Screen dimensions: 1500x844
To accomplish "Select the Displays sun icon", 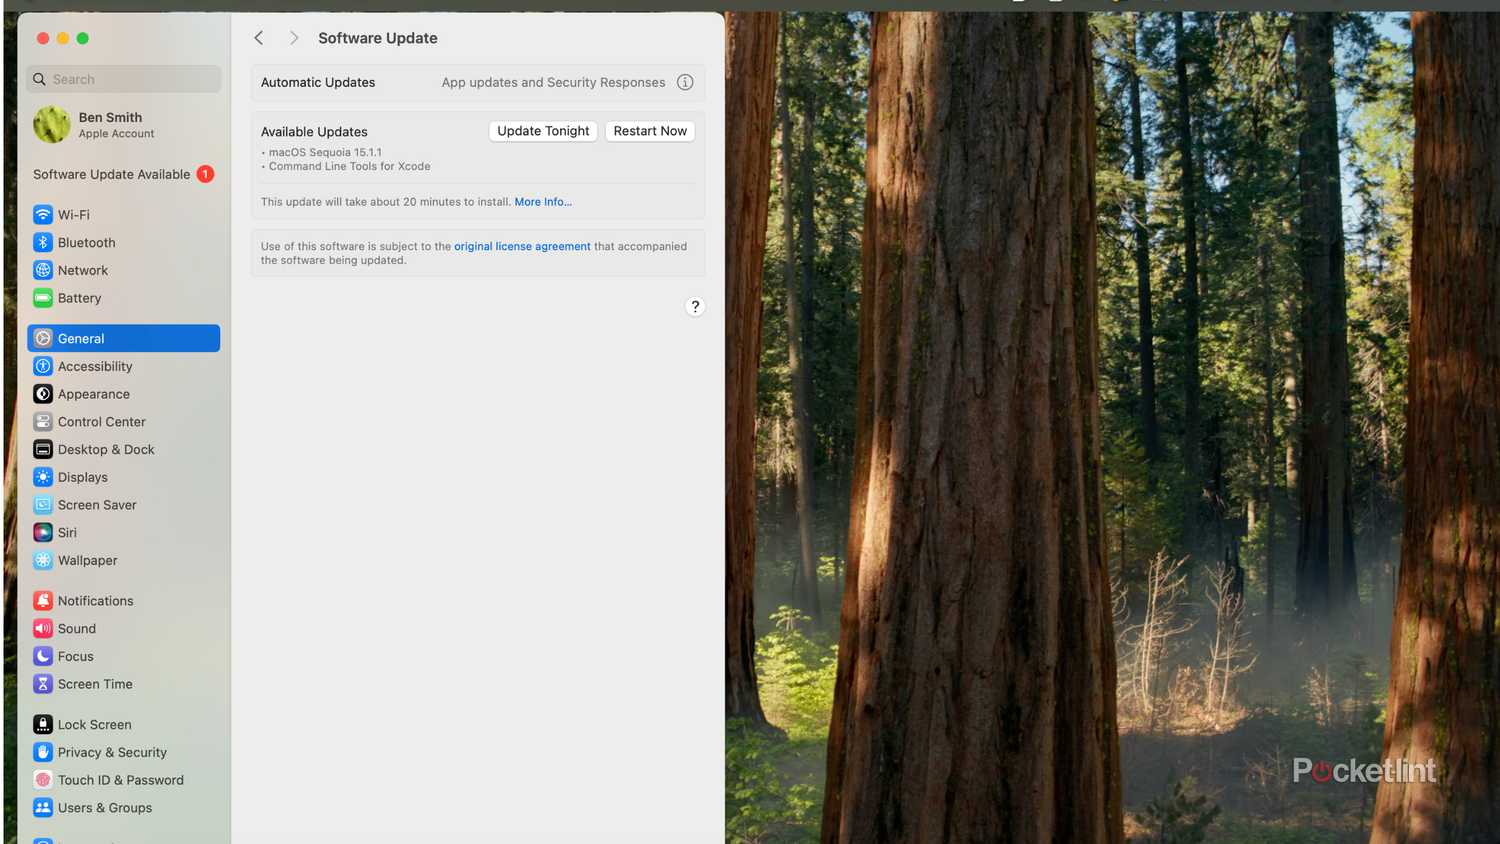I will (x=43, y=477).
